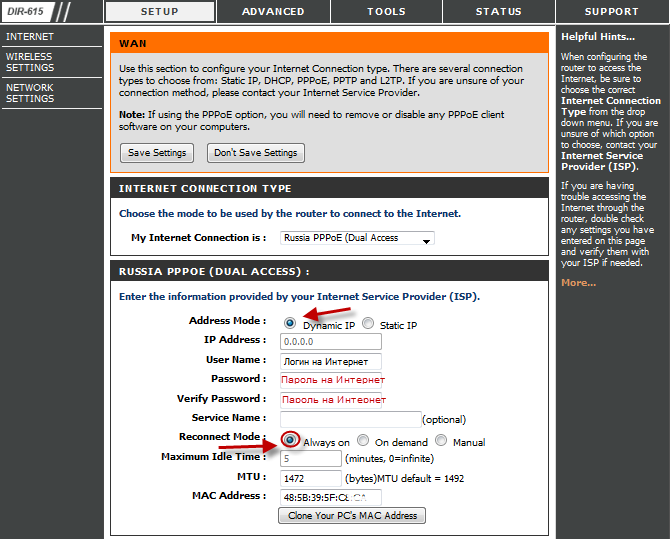This screenshot has width=670, height=539.
Task: Set reconnect mode to Manual
Action: (x=441, y=440)
